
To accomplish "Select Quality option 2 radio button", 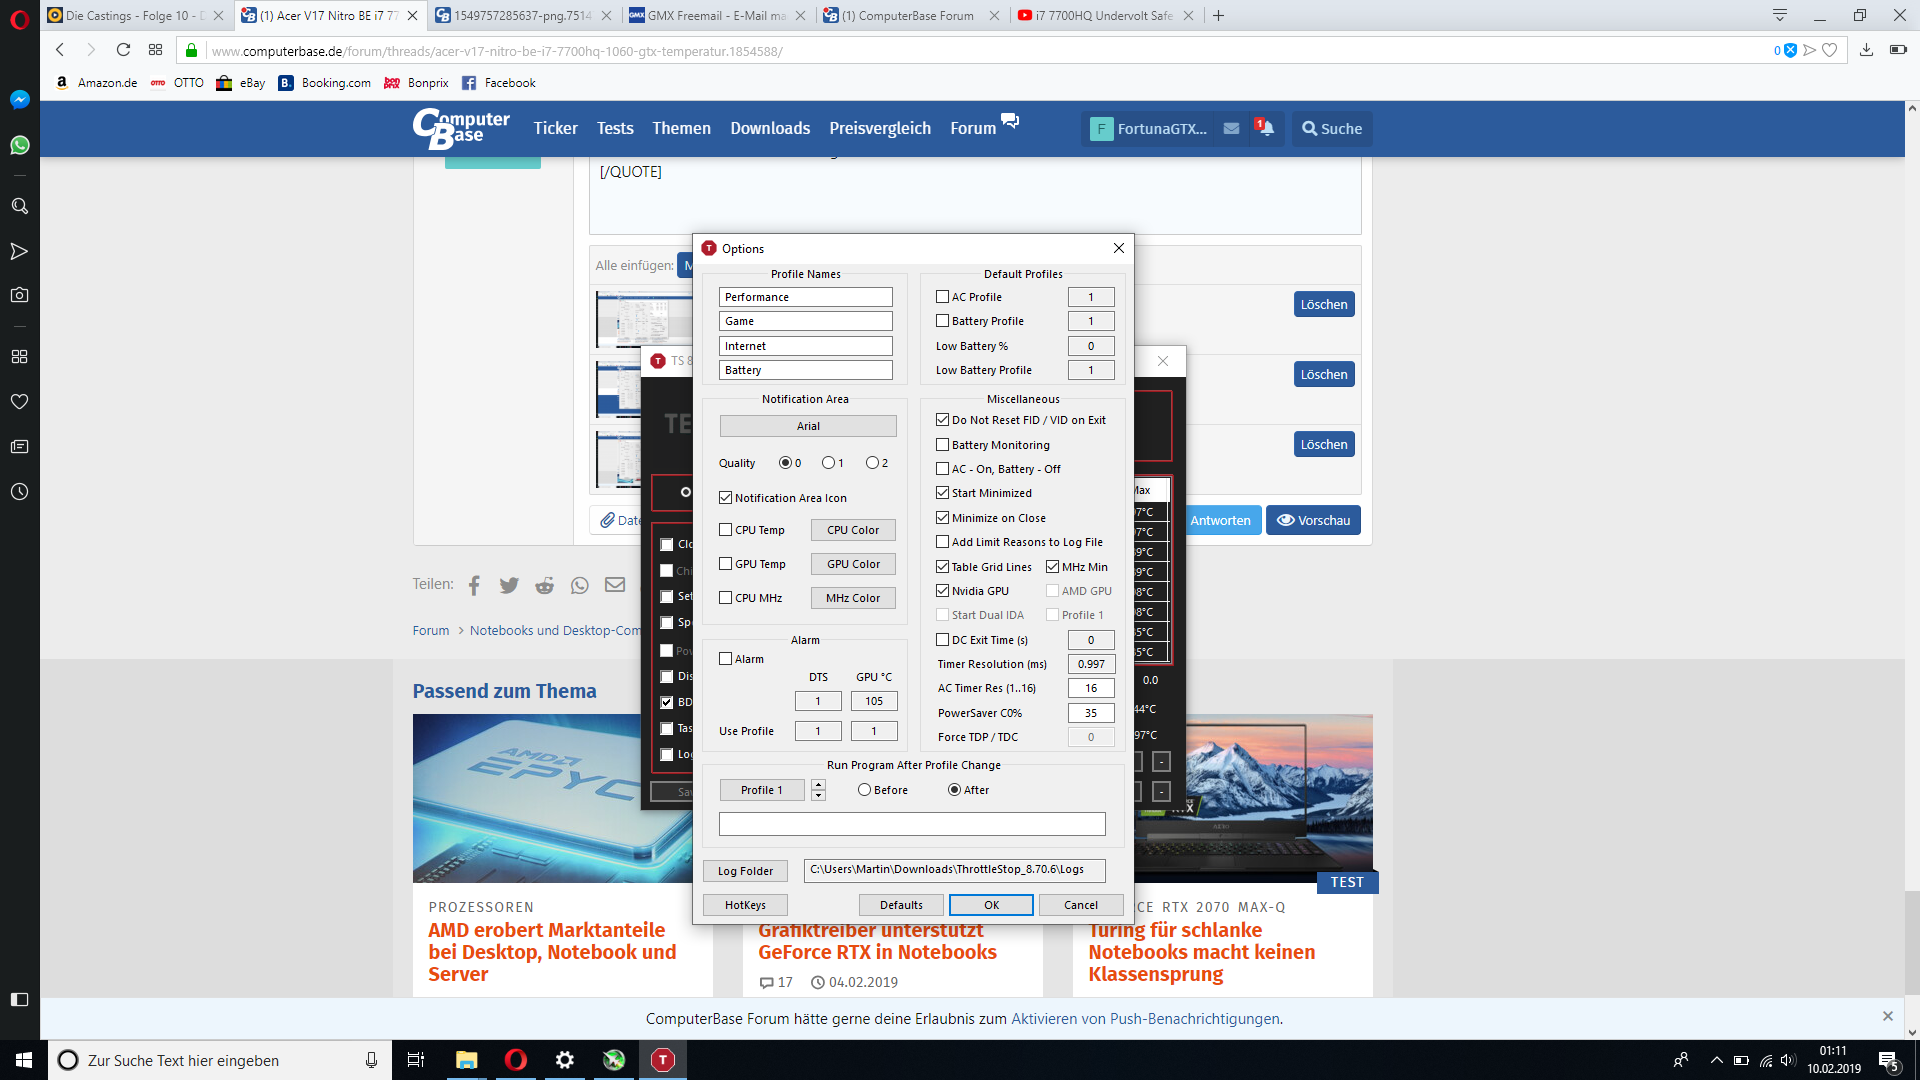I will [x=872, y=463].
